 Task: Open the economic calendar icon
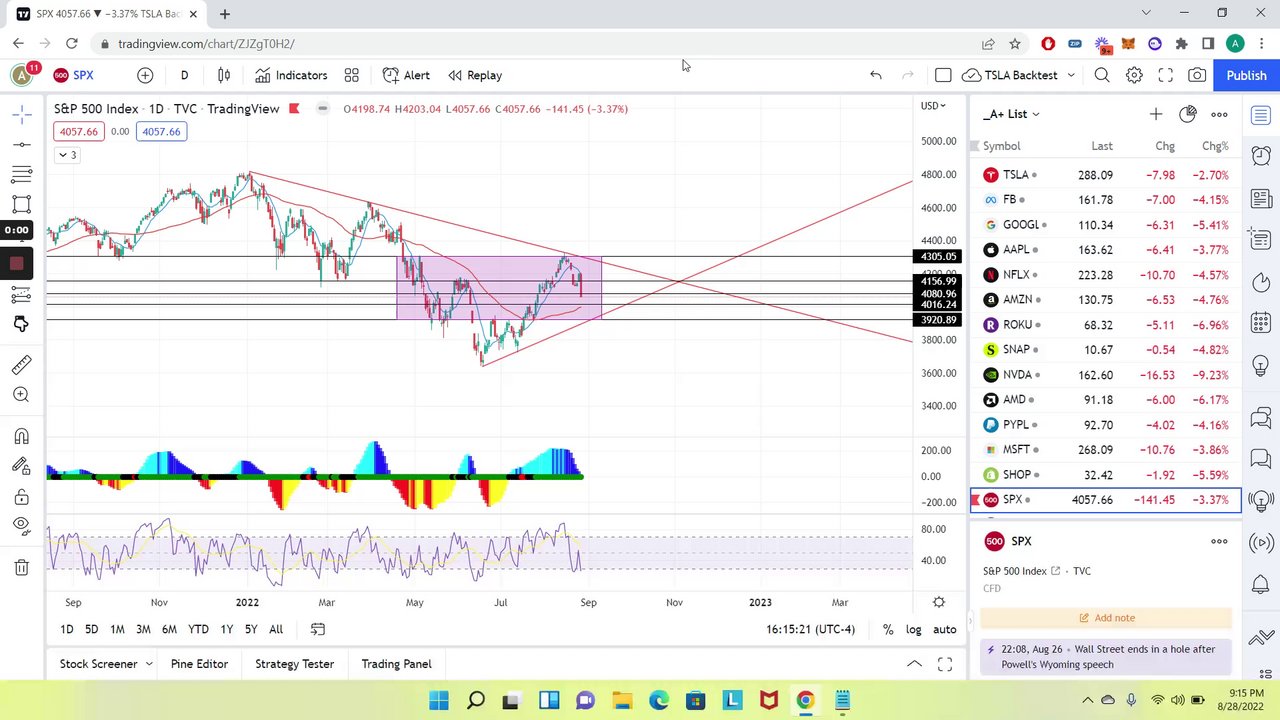(x=1261, y=323)
